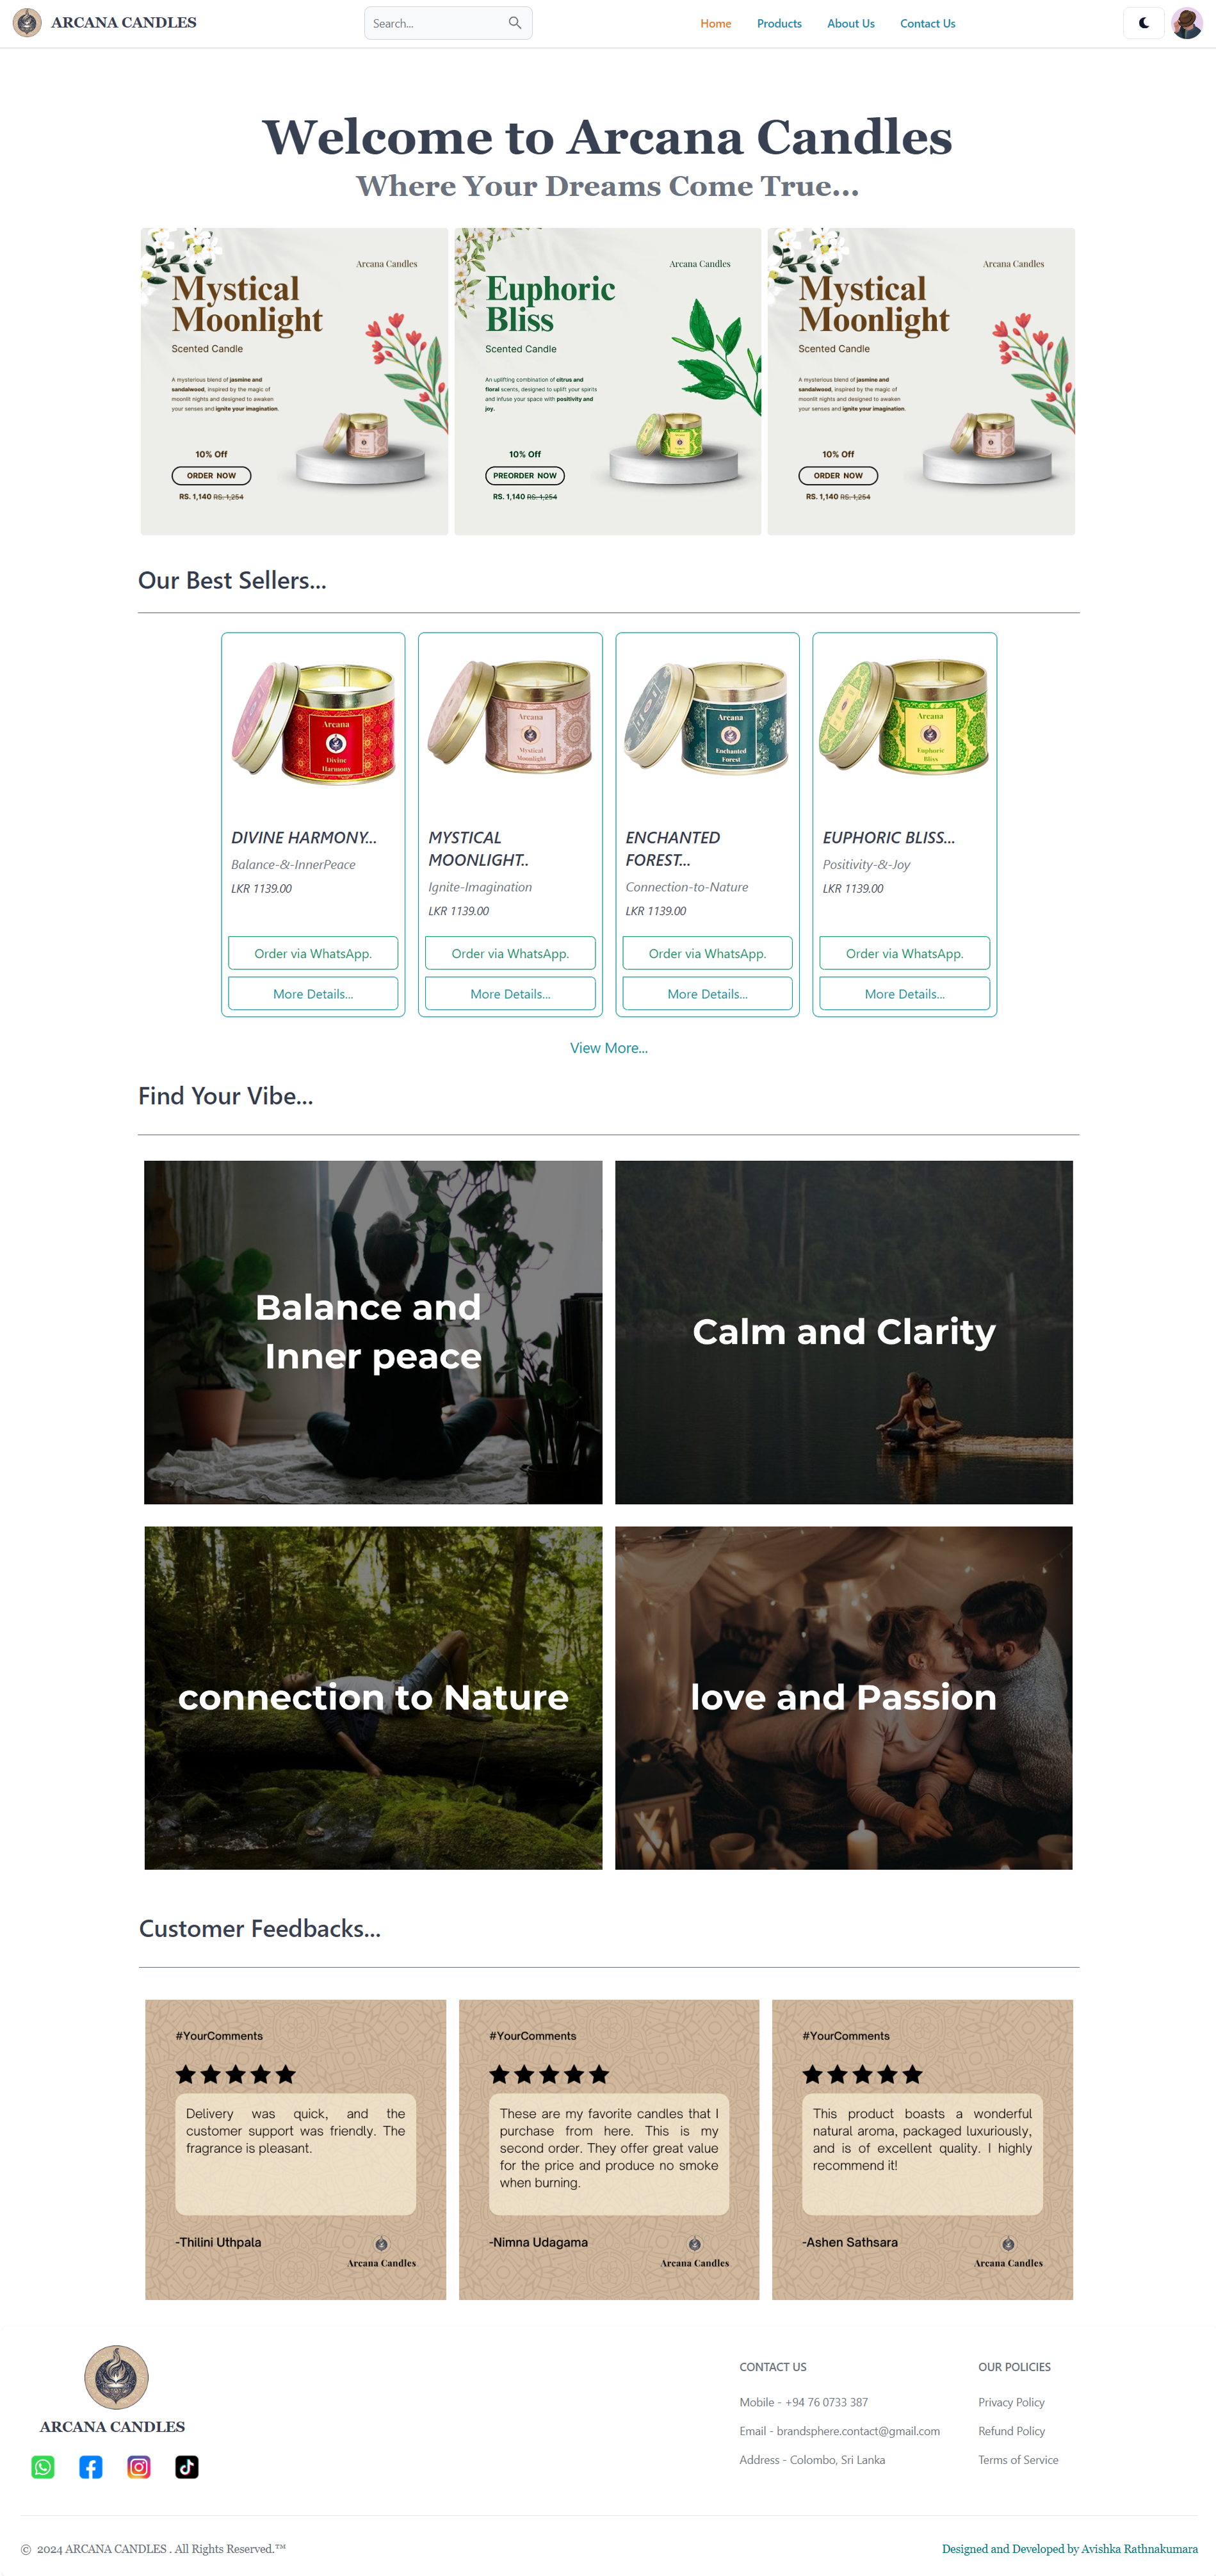The width and height of the screenshot is (1216, 2576).
Task: Open the Facebook icon in the footer
Action: point(91,2467)
